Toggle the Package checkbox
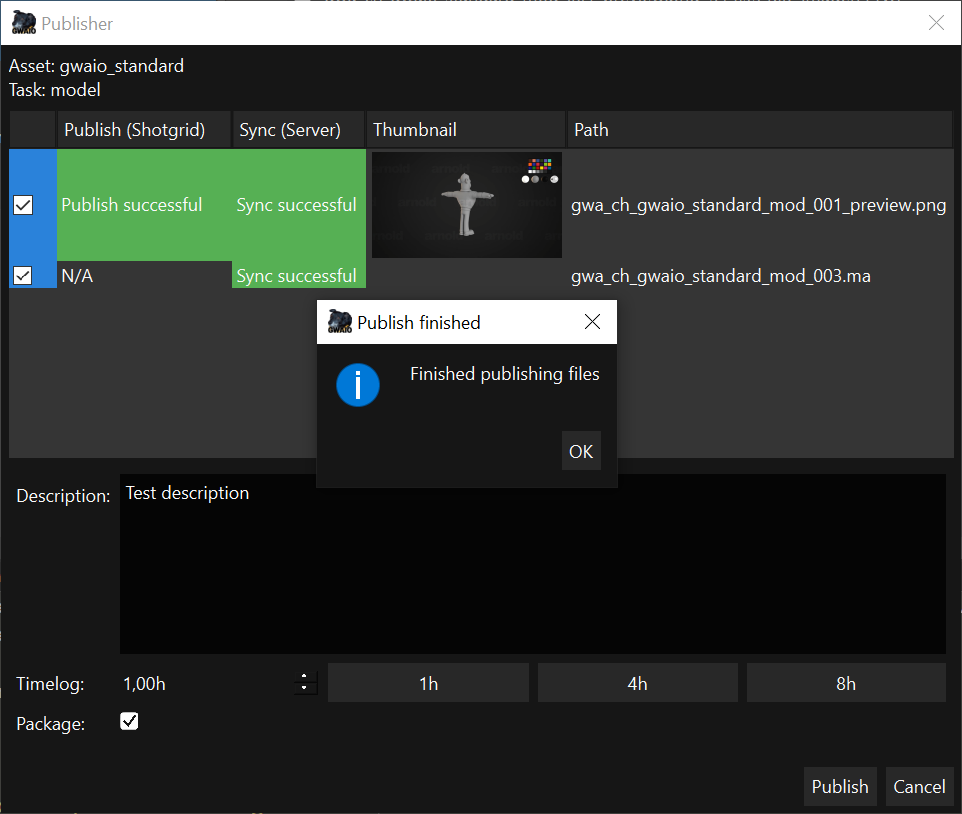 click(x=129, y=721)
